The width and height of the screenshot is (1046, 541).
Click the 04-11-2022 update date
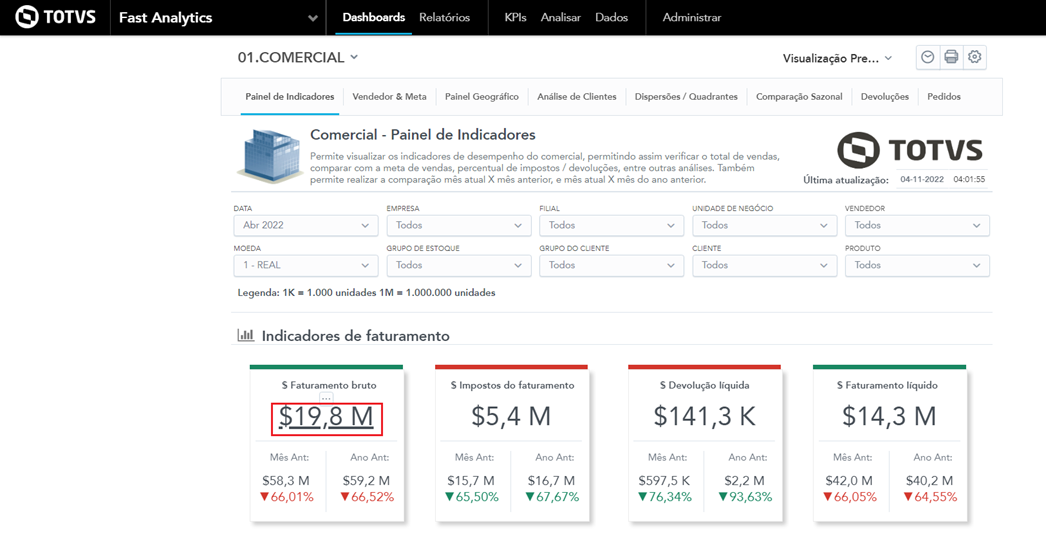pyautogui.click(x=922, y=180)
